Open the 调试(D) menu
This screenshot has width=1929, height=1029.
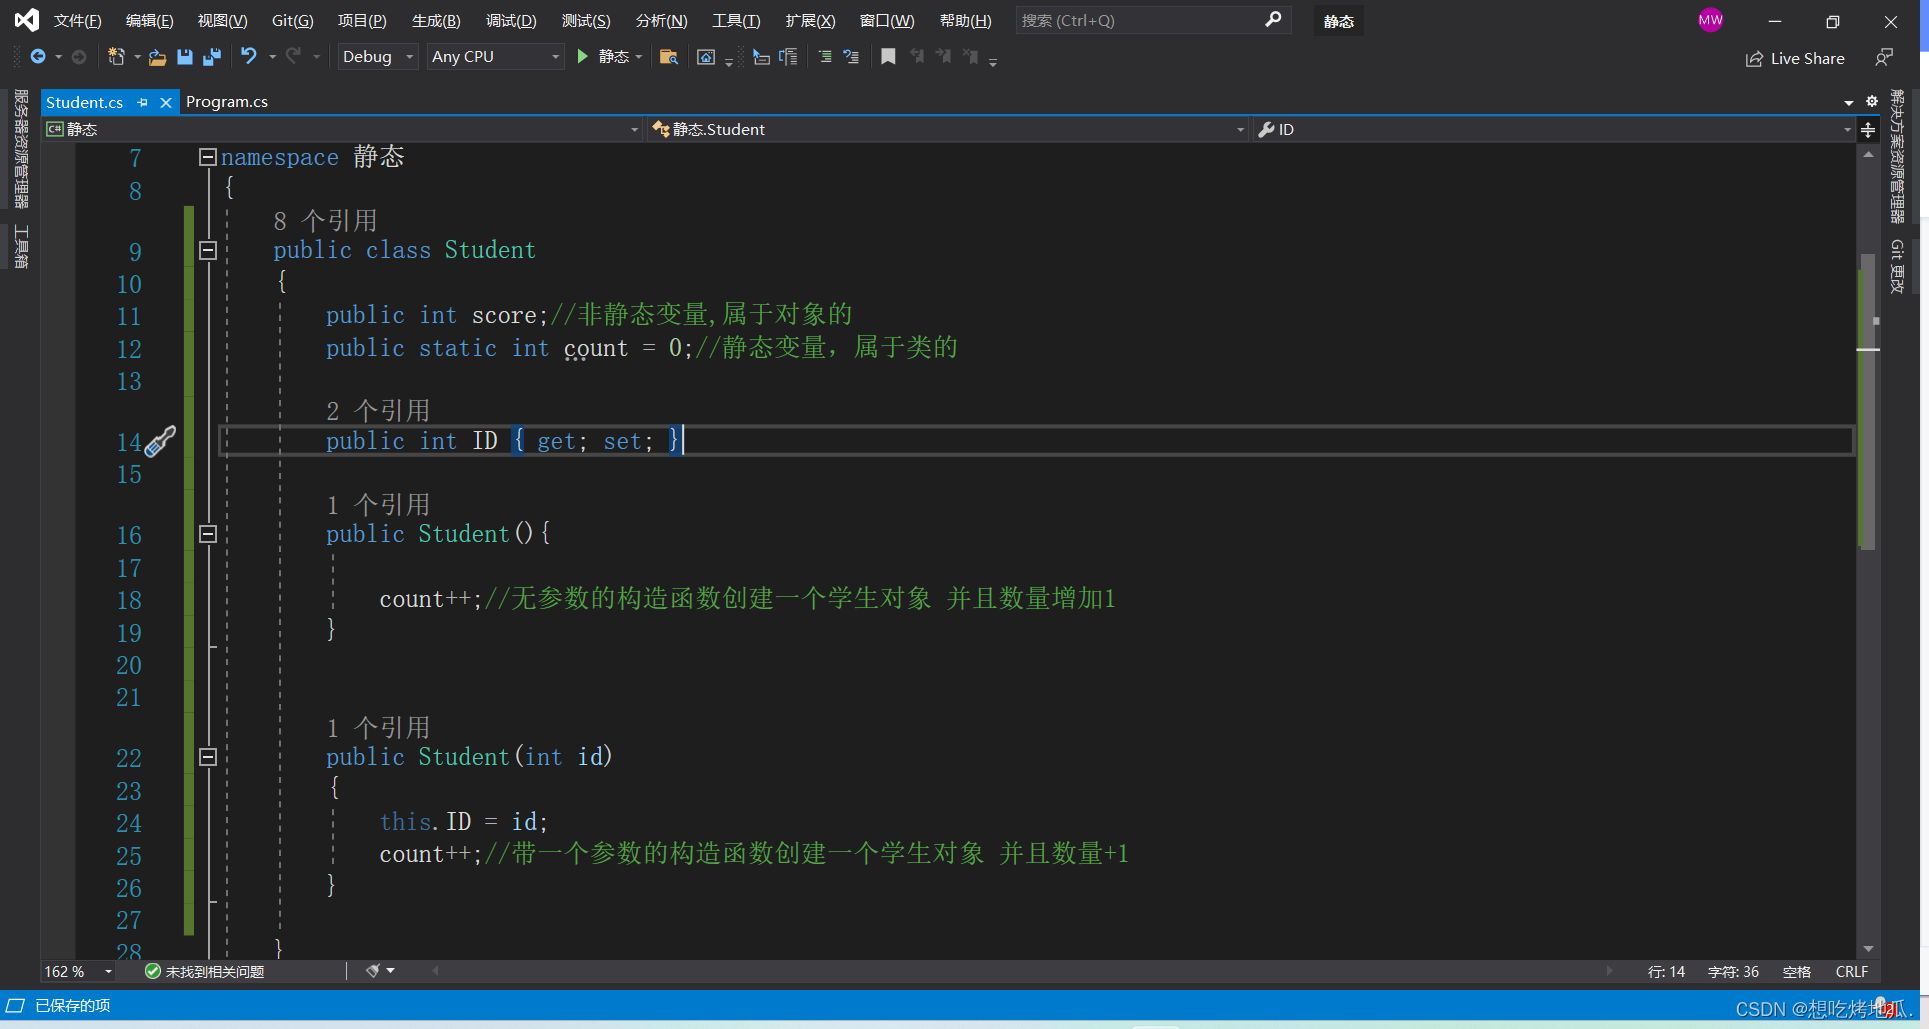pos(511,20)
